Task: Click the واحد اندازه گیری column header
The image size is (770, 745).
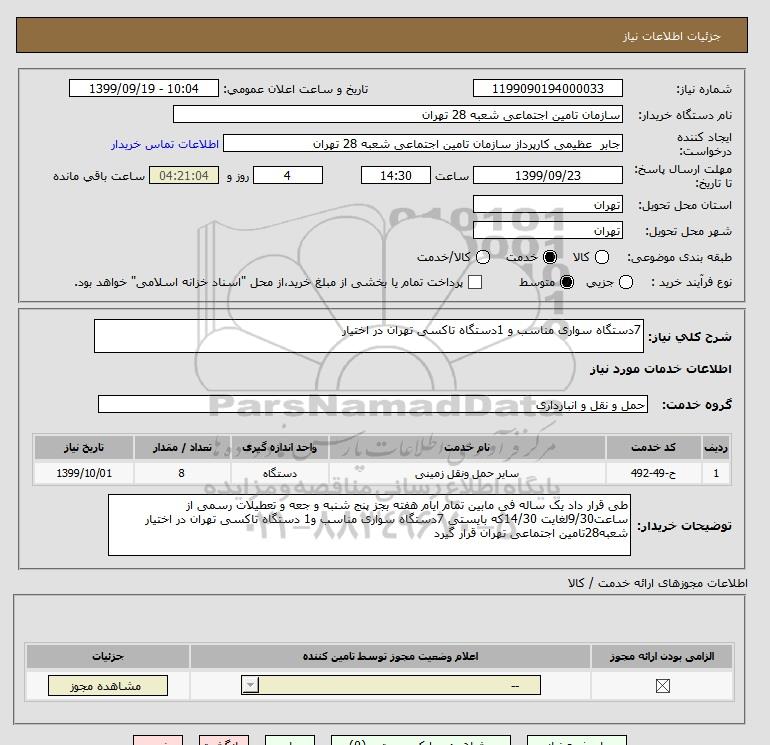Action: point(280,447)
